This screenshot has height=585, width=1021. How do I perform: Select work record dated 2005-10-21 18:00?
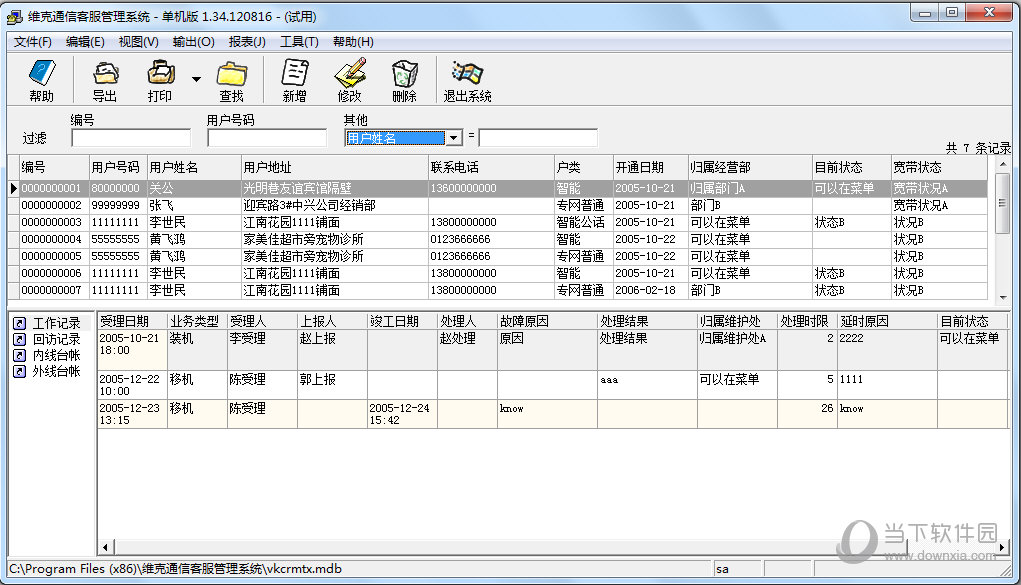point(553,350)
